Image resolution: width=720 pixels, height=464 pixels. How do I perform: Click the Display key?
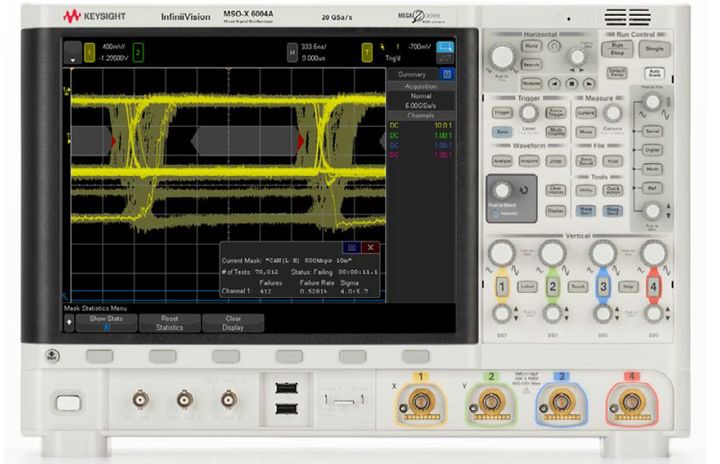click(x=556, y=210)
